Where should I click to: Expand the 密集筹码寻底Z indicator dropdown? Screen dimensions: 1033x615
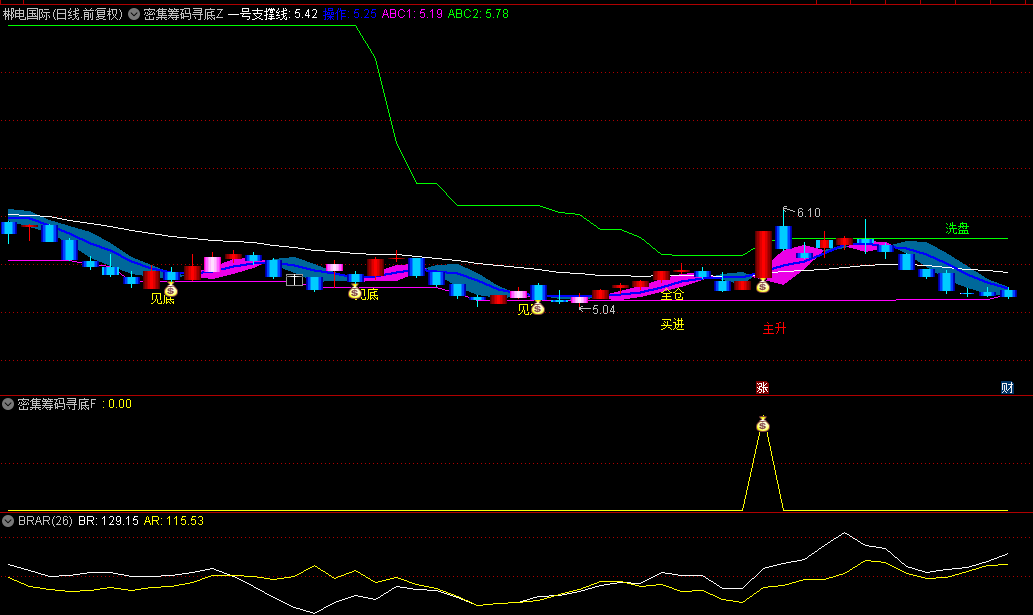point(134,14)
